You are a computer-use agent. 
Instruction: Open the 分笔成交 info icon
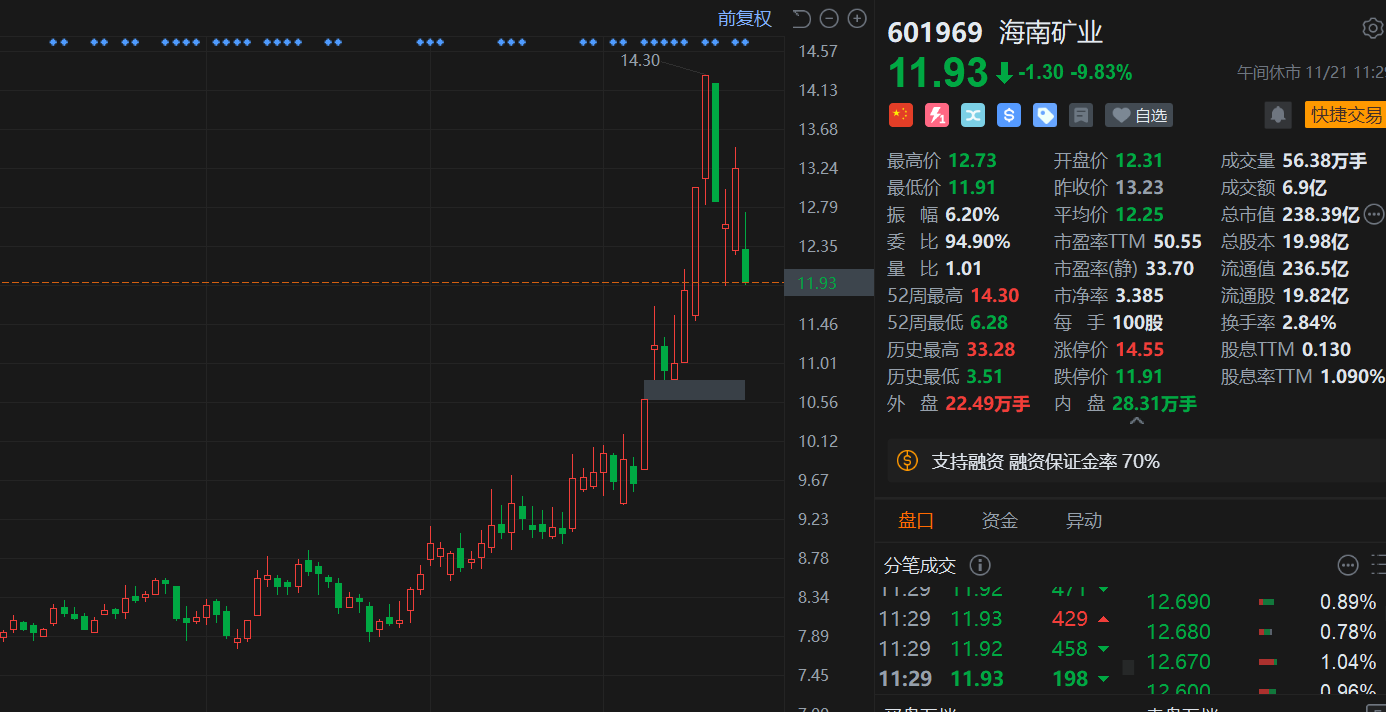click(980, 565)
